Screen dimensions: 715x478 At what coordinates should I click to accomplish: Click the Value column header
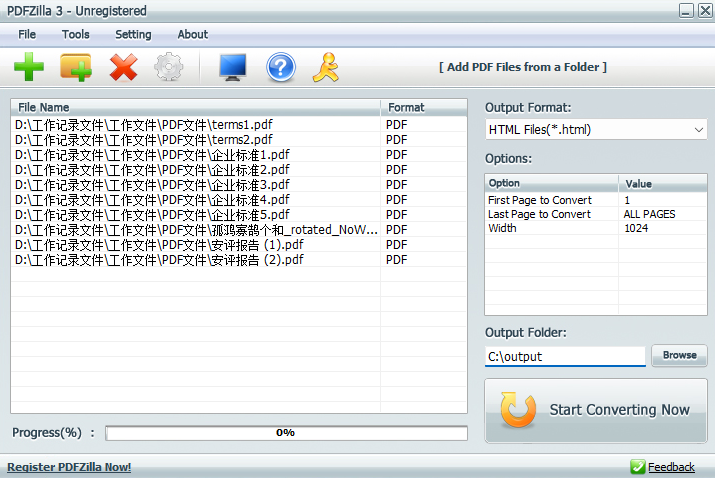pos(663,183)
